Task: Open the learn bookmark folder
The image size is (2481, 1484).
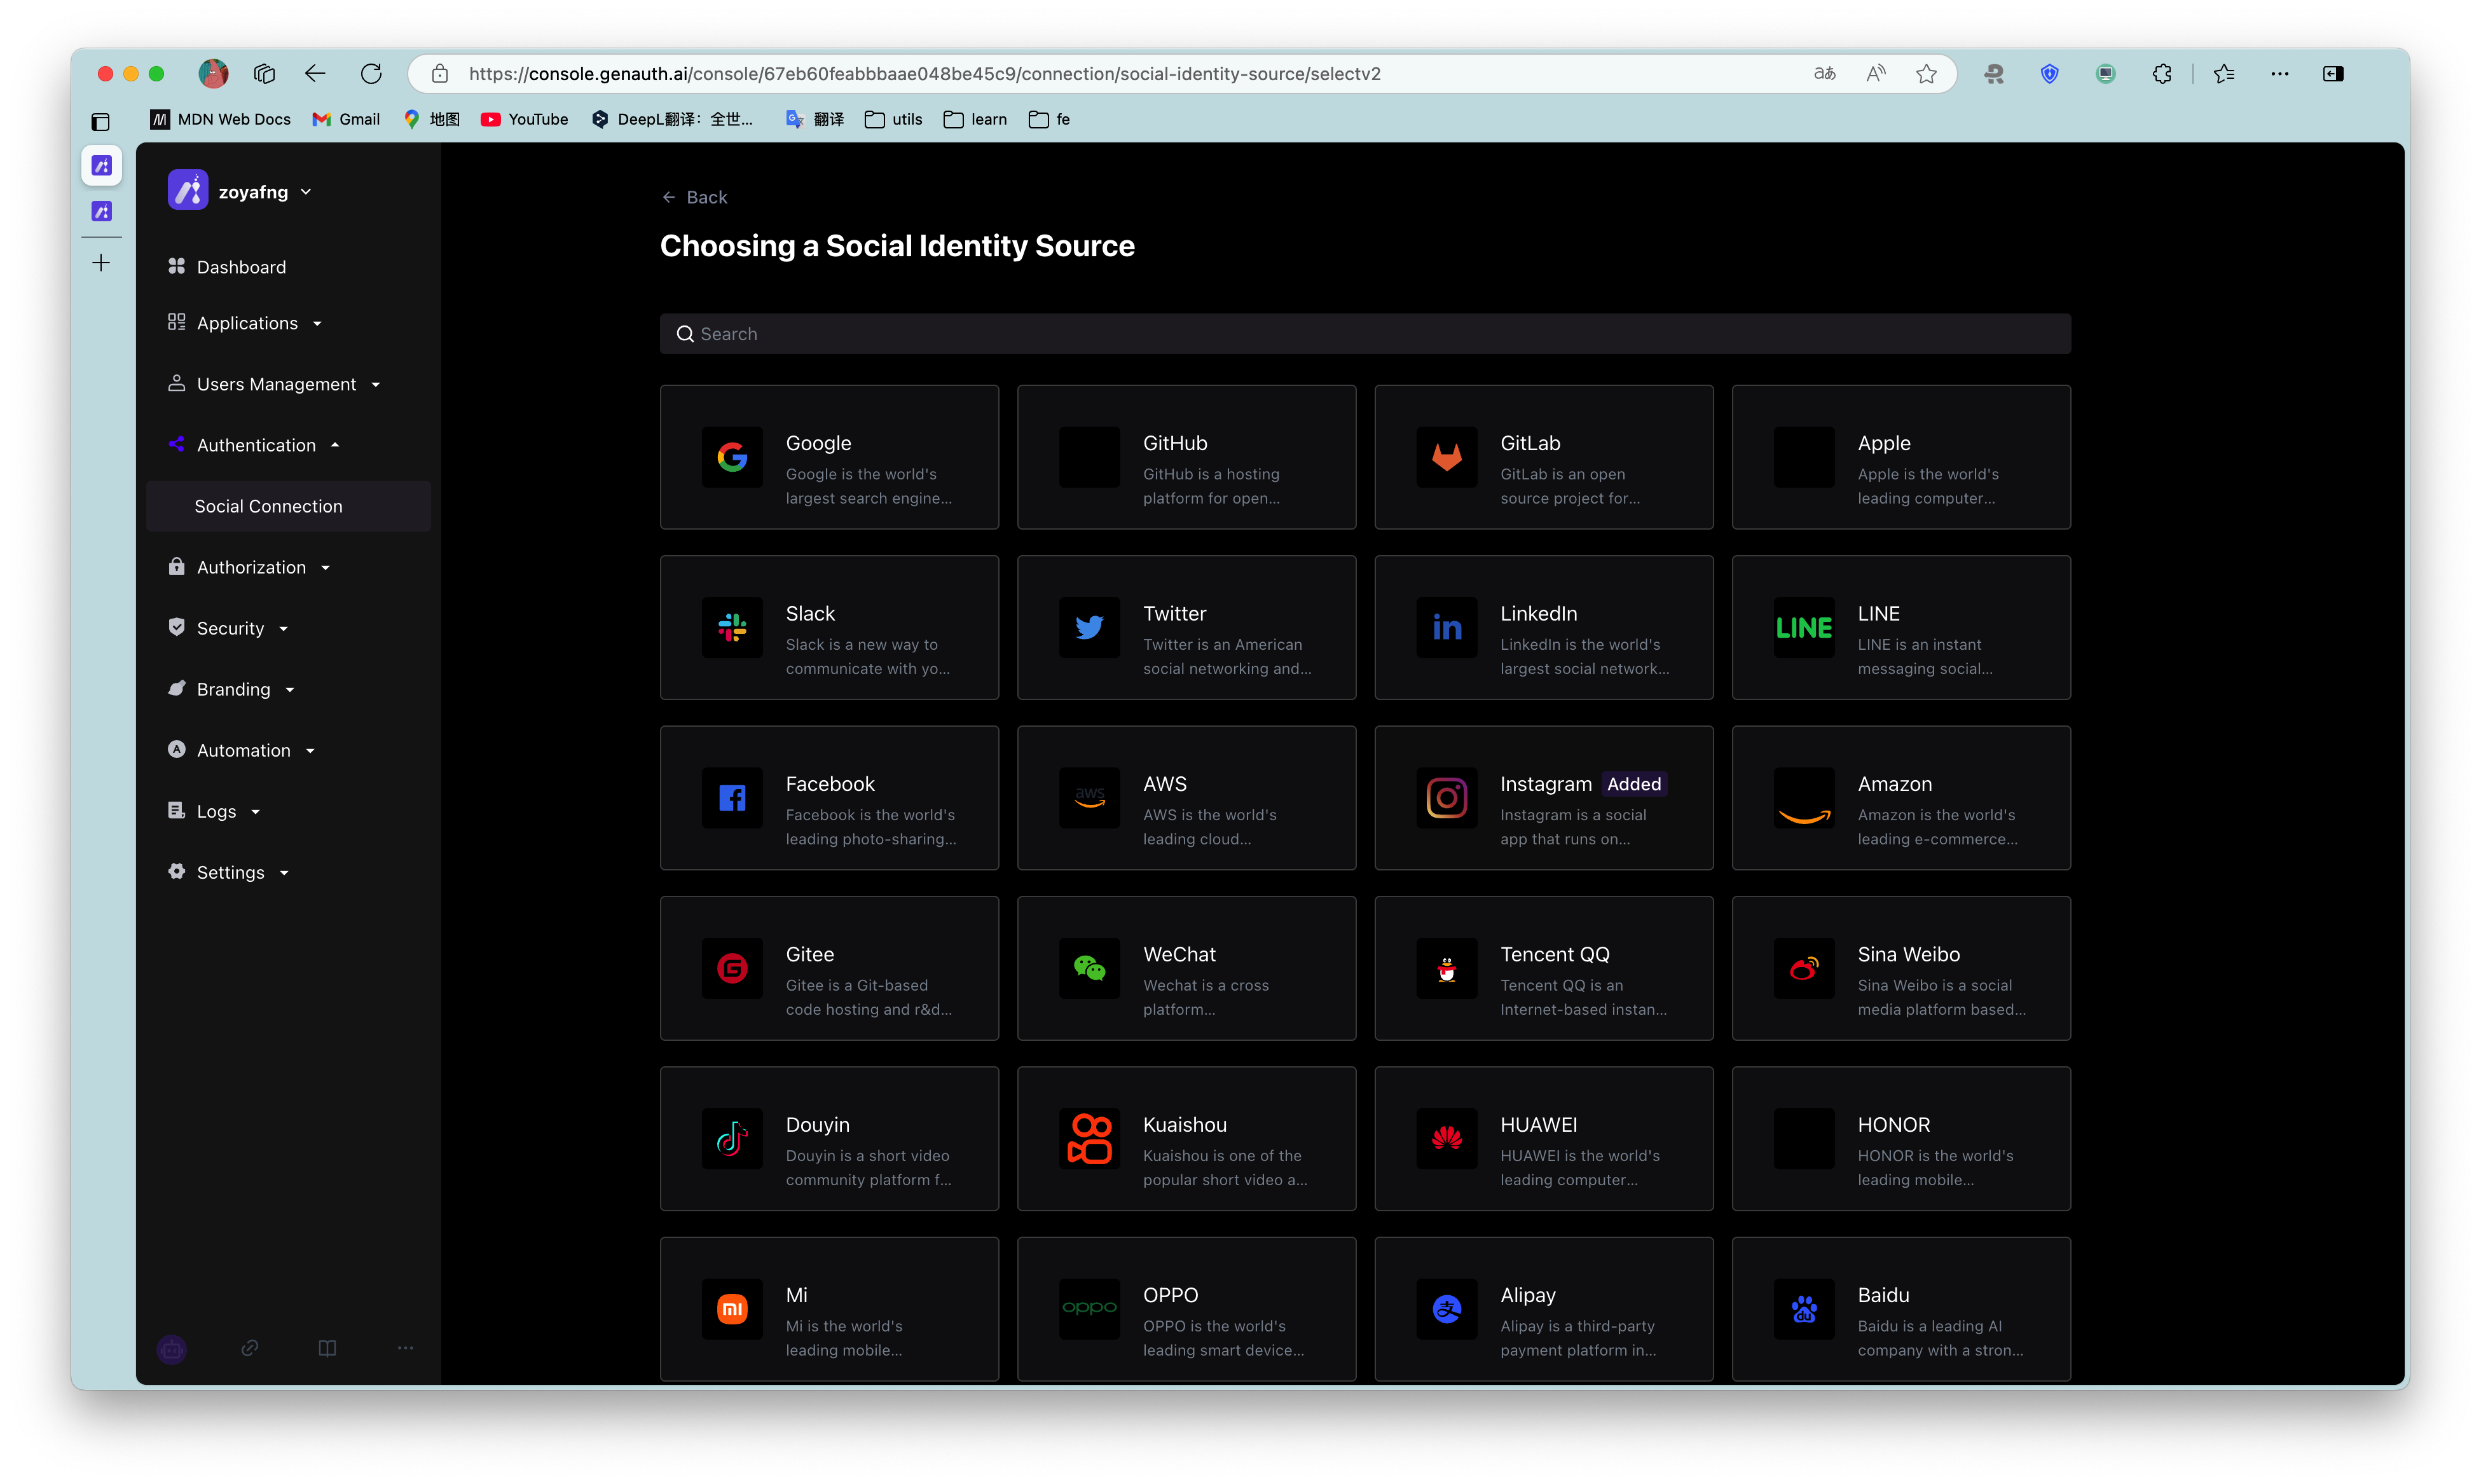Action: point(975,119)
